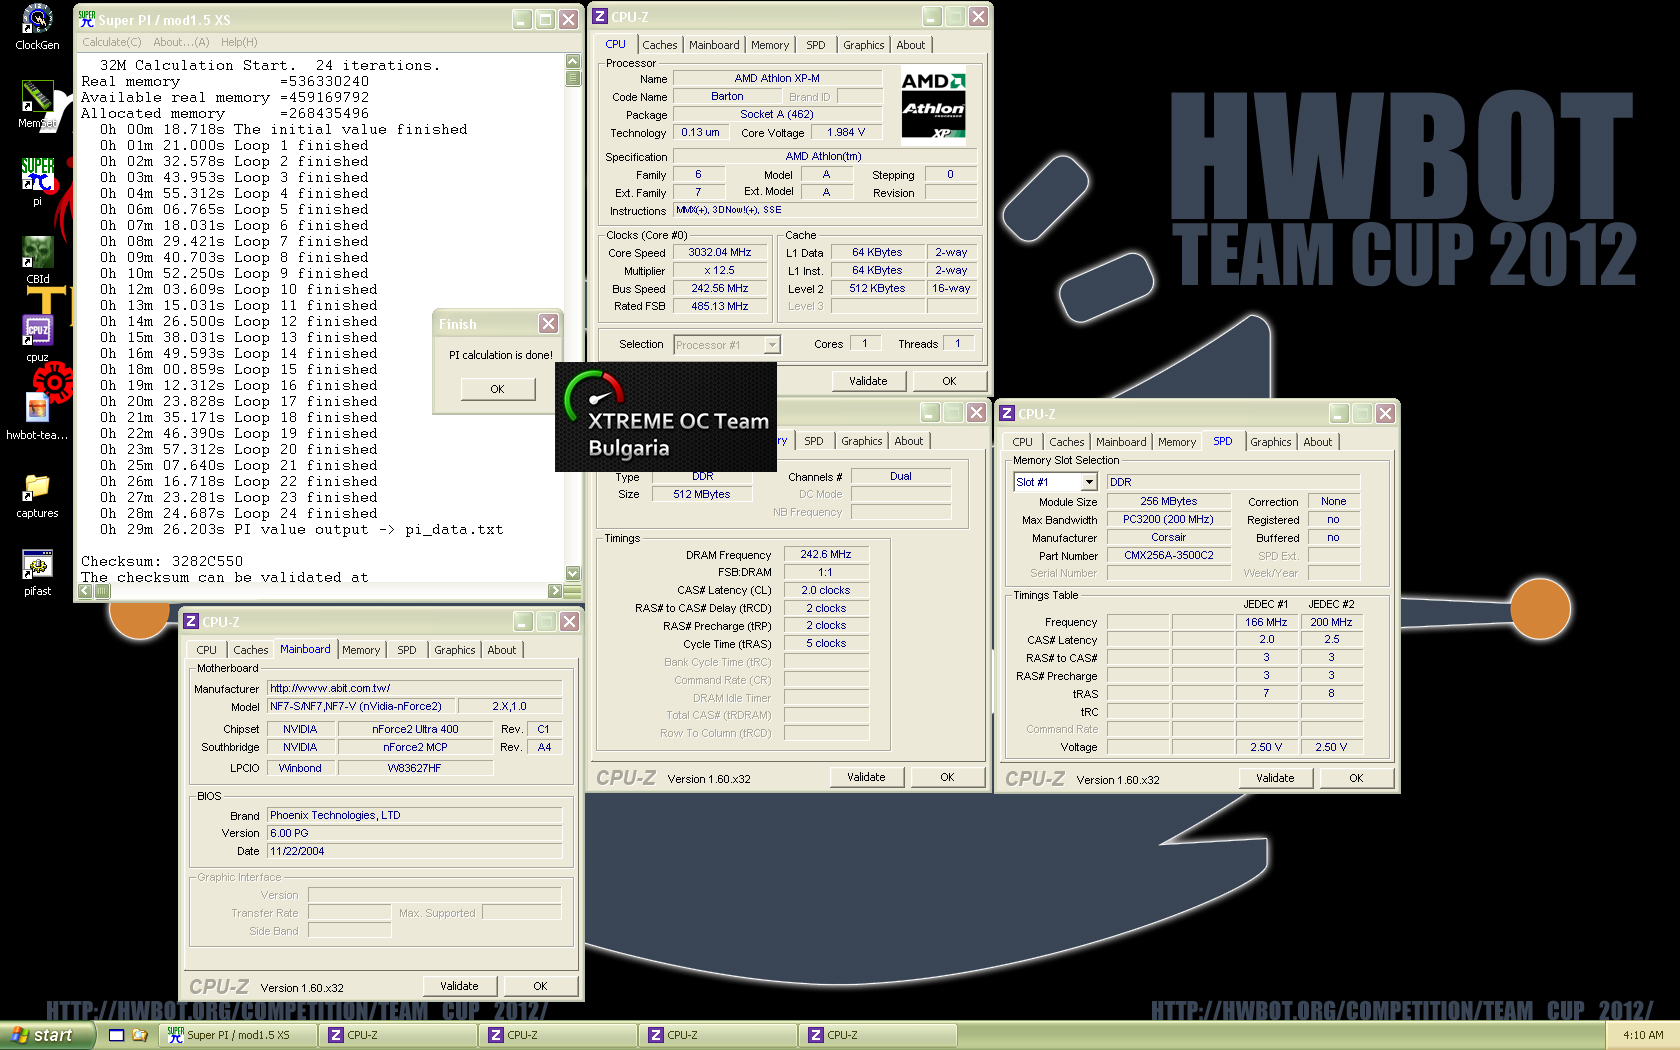Click Validate in the CPU tab window

(868, 381)
